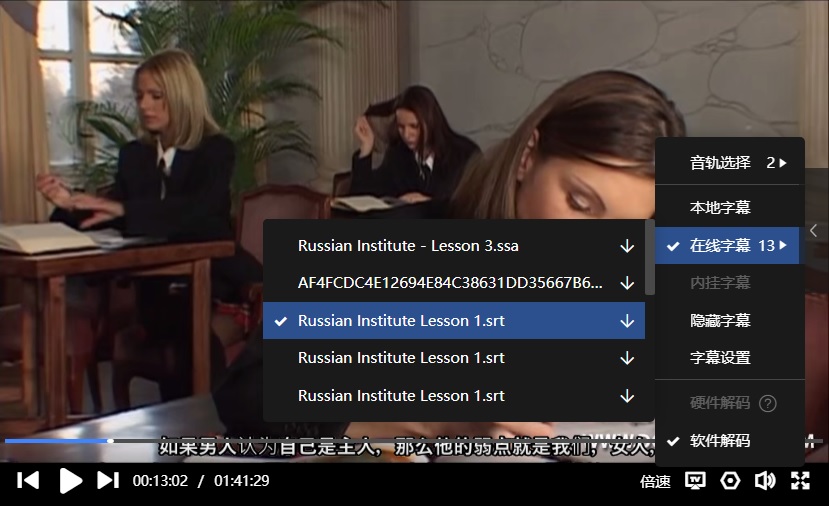
Task: Click the video progress bar
Action: point(300,441)
